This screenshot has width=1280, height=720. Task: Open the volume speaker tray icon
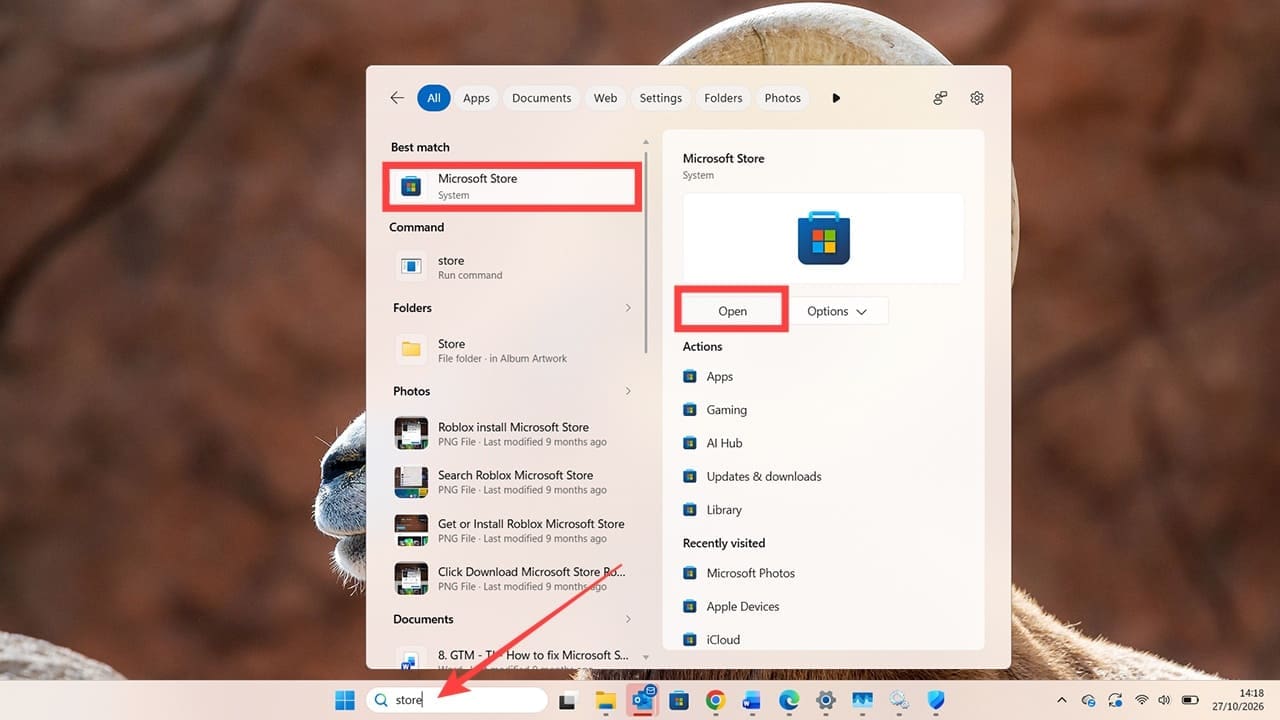point(1164,700)
